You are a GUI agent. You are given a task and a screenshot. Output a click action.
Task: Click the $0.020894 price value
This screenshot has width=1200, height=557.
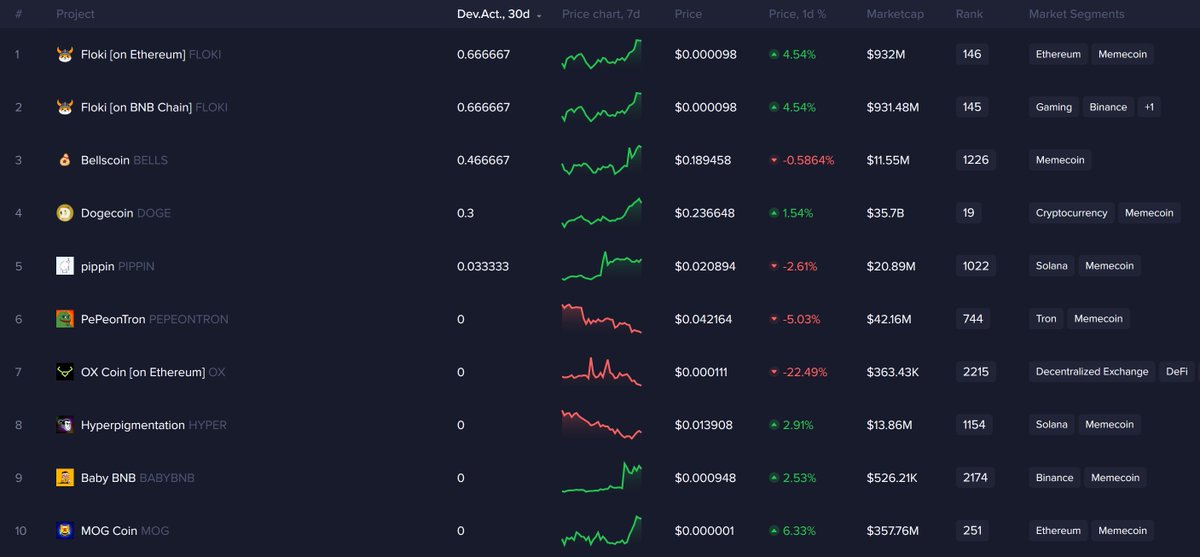705,266
